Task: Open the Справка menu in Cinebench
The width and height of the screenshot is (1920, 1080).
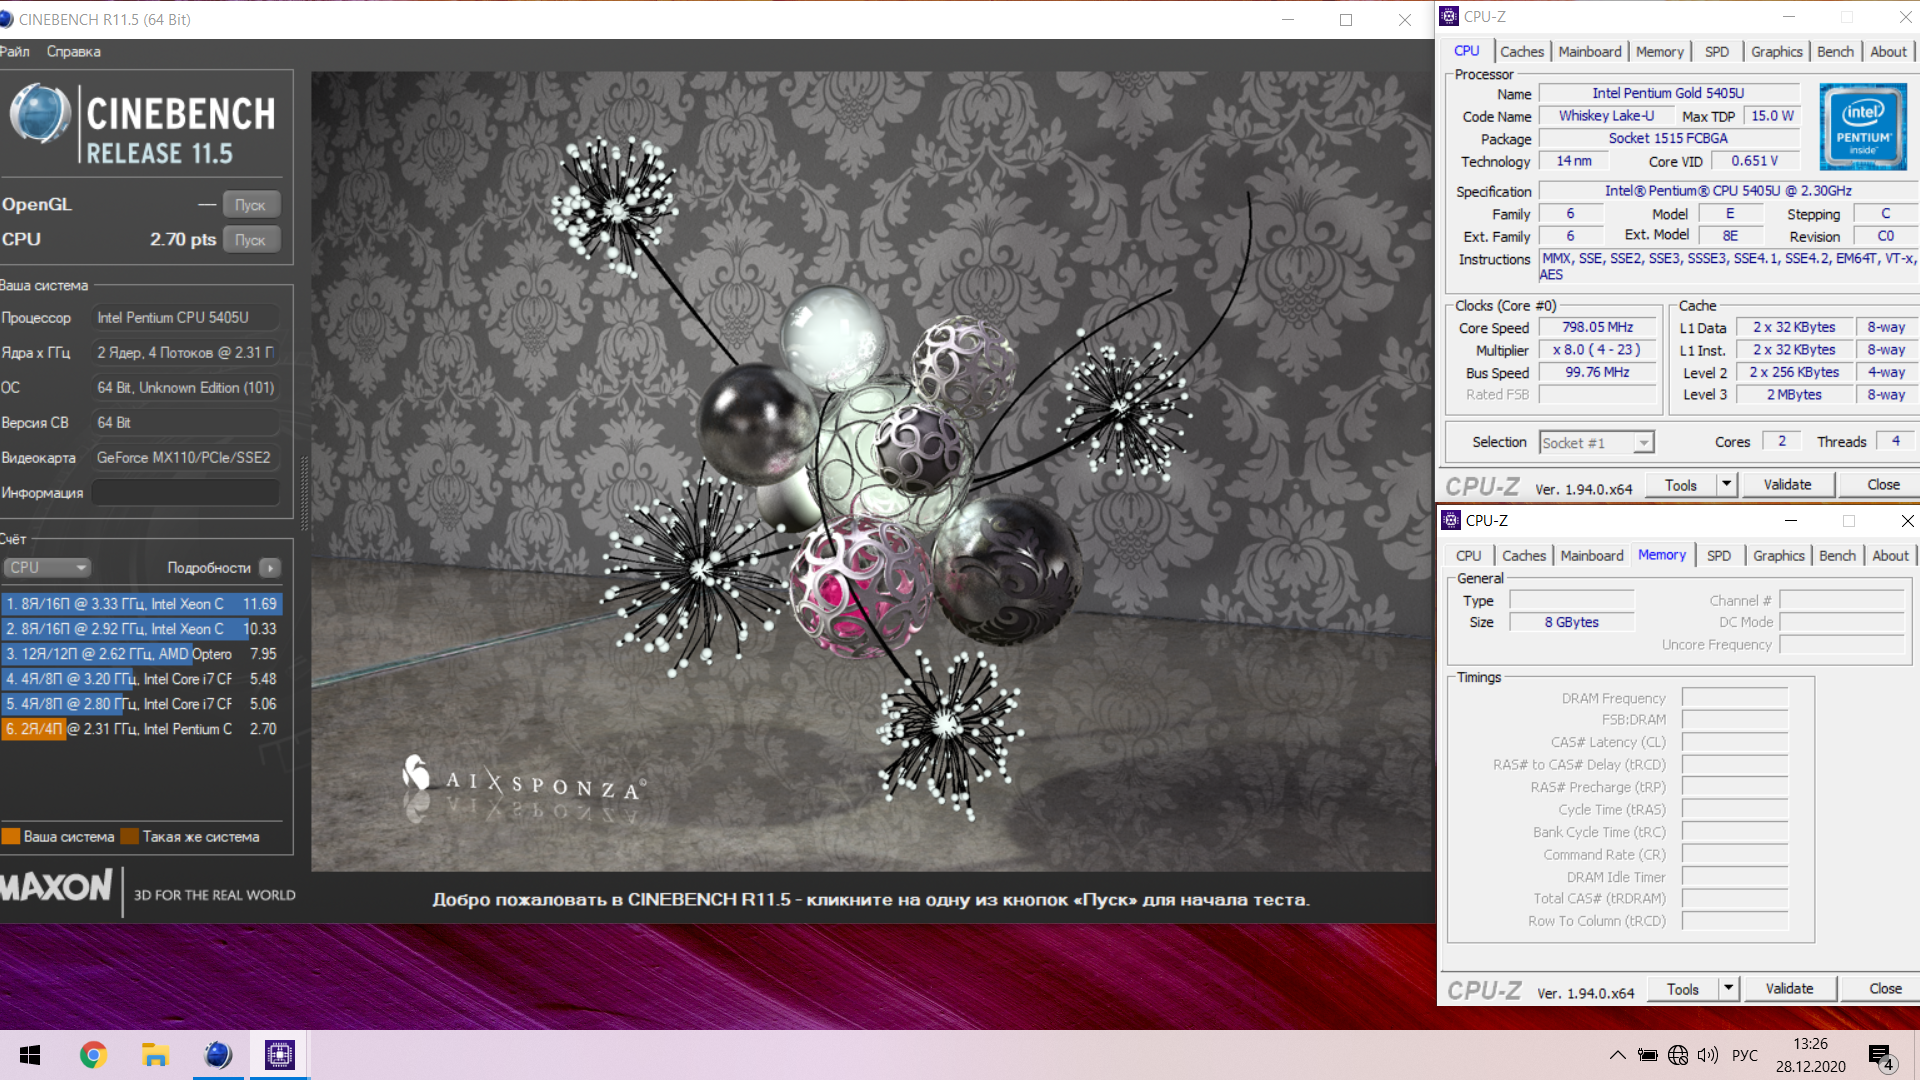Action: click(x=74, y=51)
